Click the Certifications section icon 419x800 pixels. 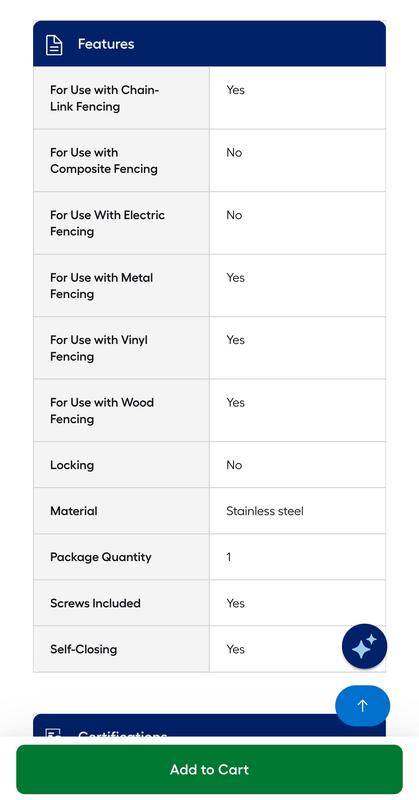tap(54, 732)
